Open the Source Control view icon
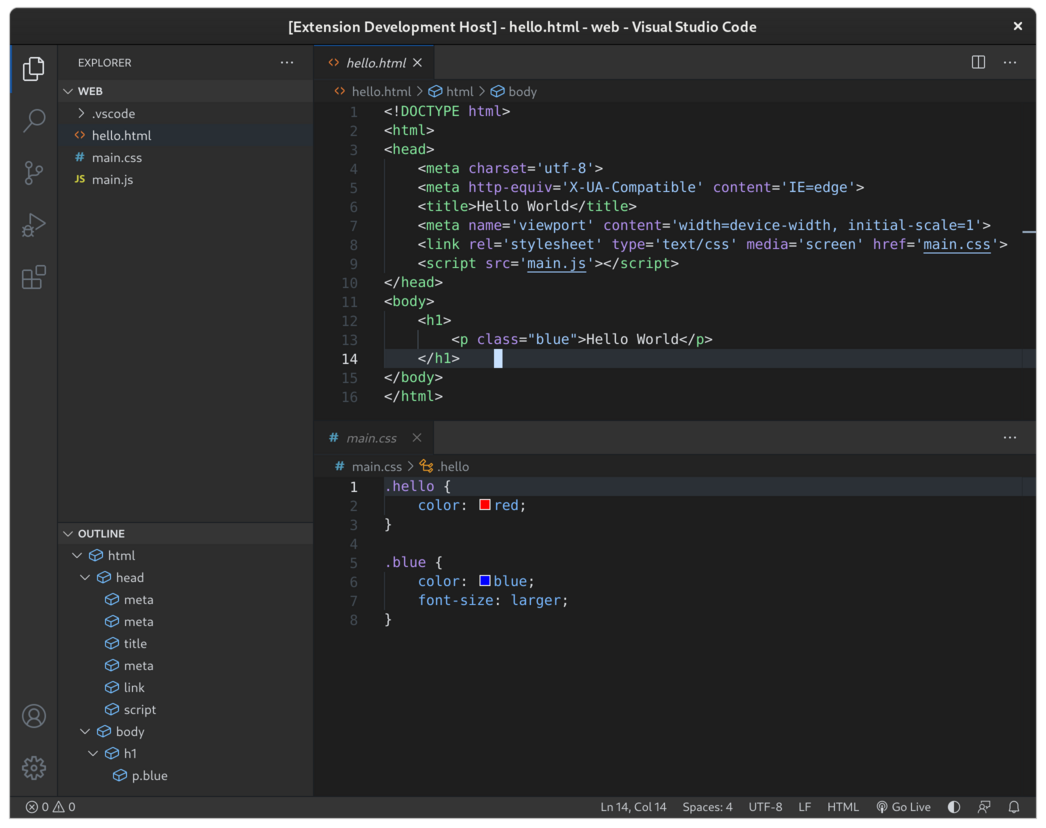This screenshot has height=828, width=1046. pyautogui.click(x=33, y=173)
